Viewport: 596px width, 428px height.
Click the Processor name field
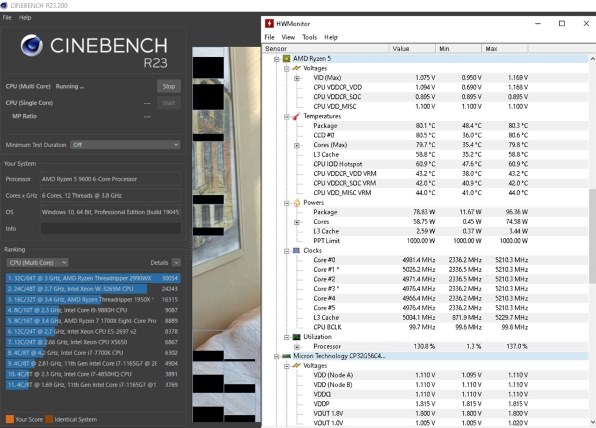[111, 179]
